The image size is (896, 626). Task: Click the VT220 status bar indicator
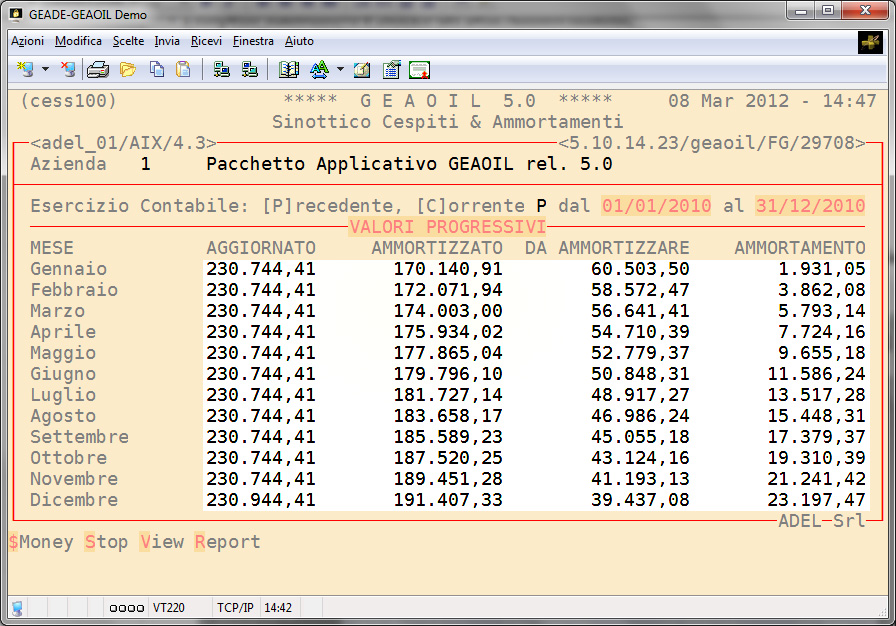(x=166, y=607)
